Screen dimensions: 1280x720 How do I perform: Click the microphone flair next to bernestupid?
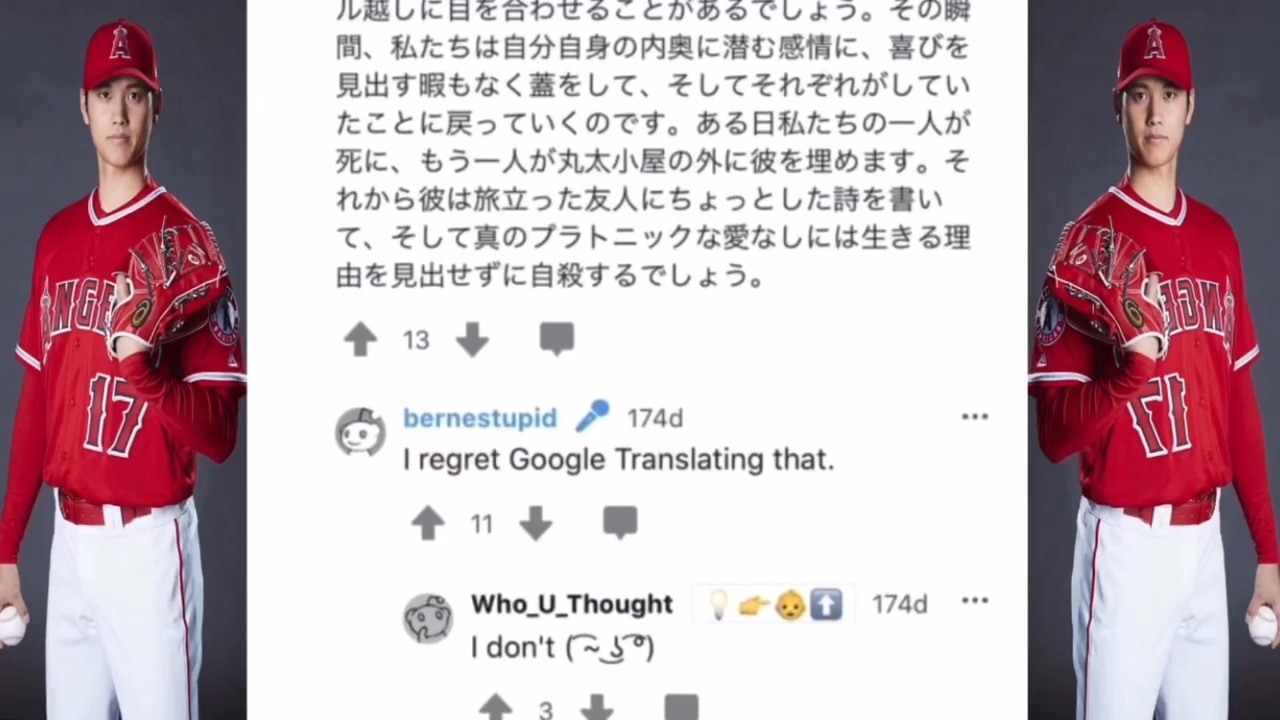[592, 416]
